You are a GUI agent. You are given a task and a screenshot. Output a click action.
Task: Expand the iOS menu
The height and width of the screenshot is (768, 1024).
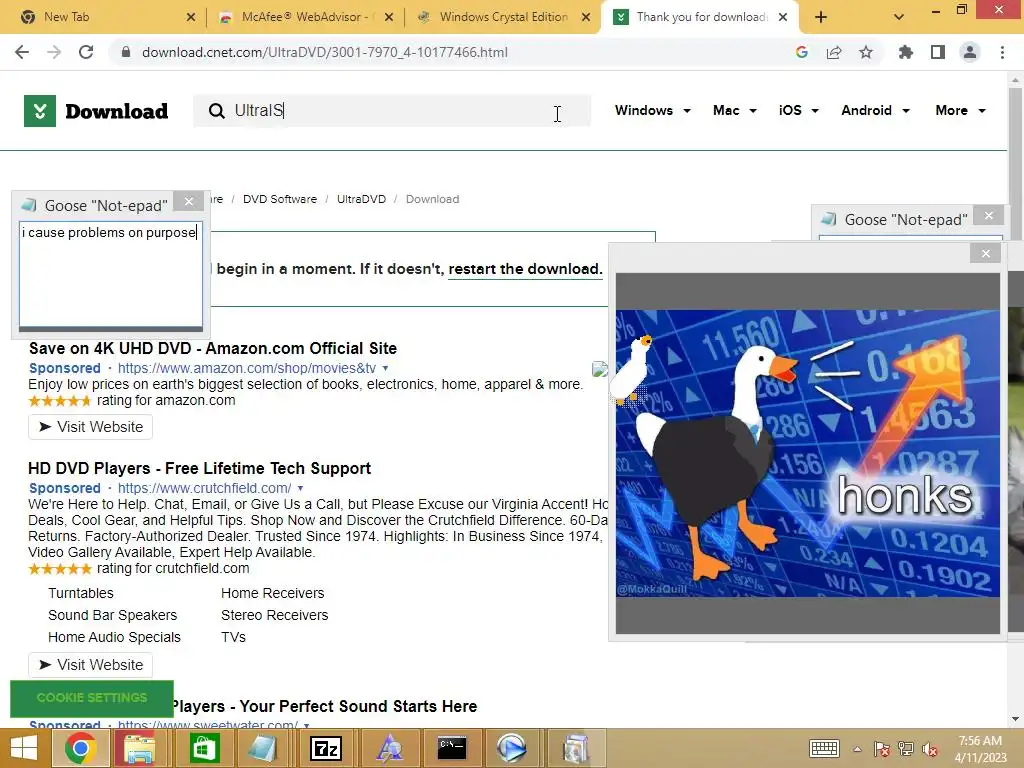tap(798, 110)
